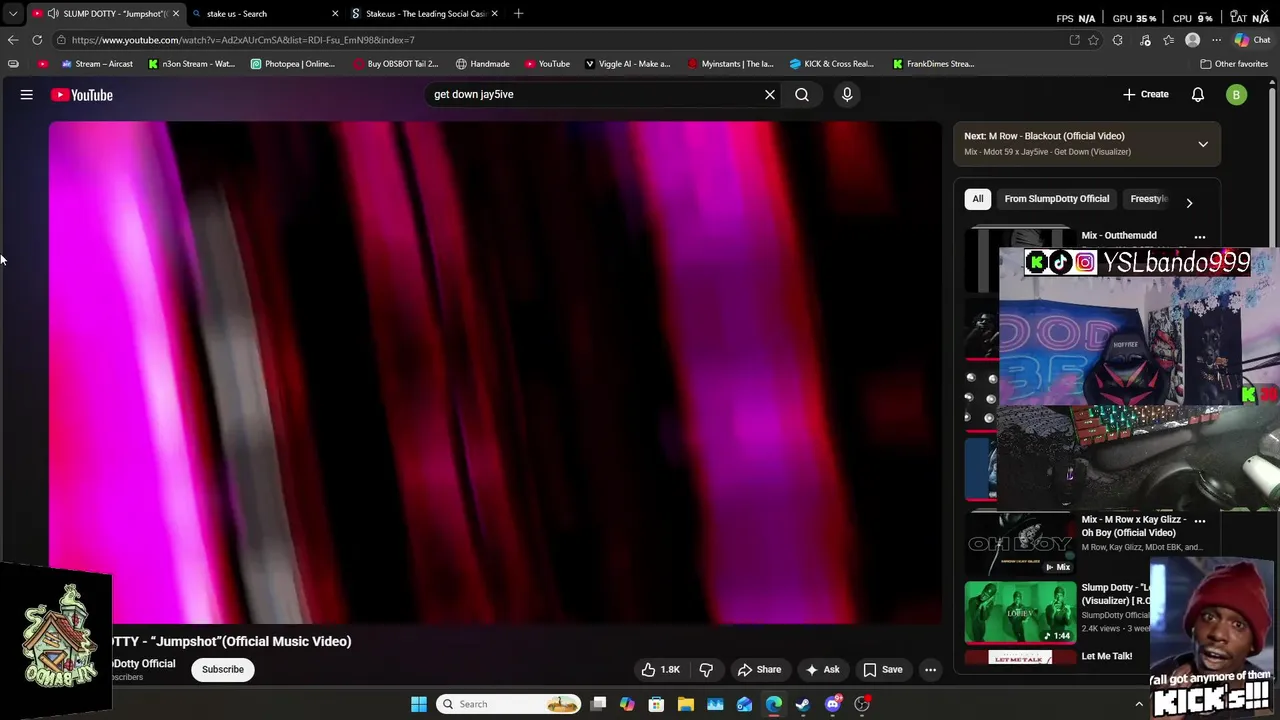Open options for Mix - Outthemudd
Viewport: 1280px width, 720px height.
coord(1200,237)
